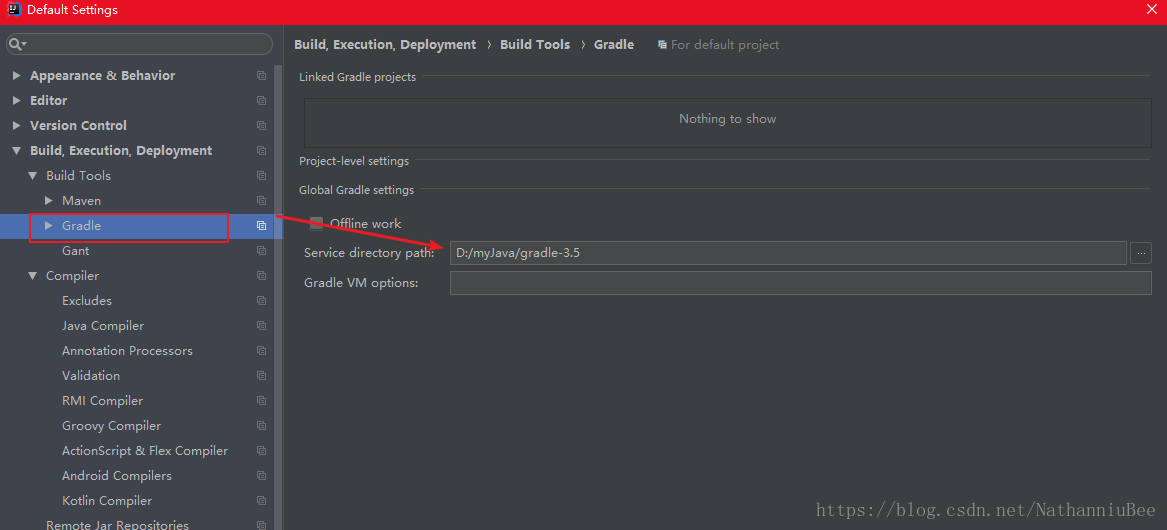The height and width of the screenshot is (530, 1167).
Task: Click the search magnifier icon in settings
Action: point(16,45)
